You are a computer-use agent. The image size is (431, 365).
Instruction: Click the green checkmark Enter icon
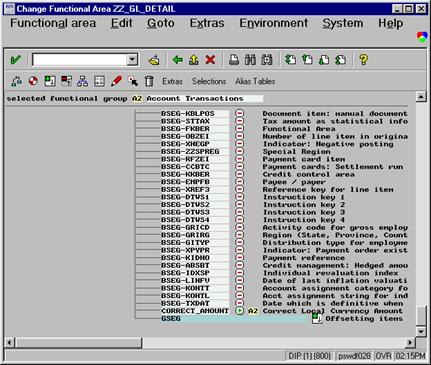[x=15, y=60]
